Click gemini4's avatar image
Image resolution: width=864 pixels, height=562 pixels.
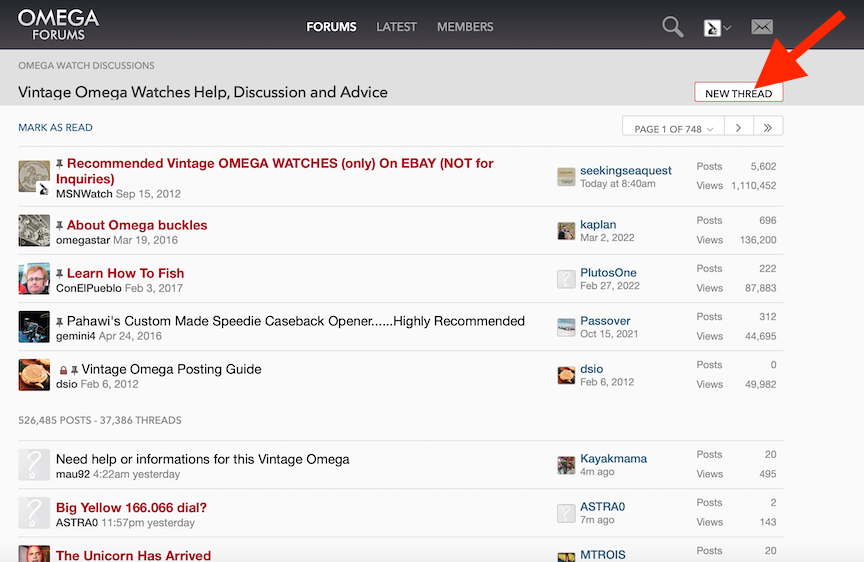(x=34, y=327)
